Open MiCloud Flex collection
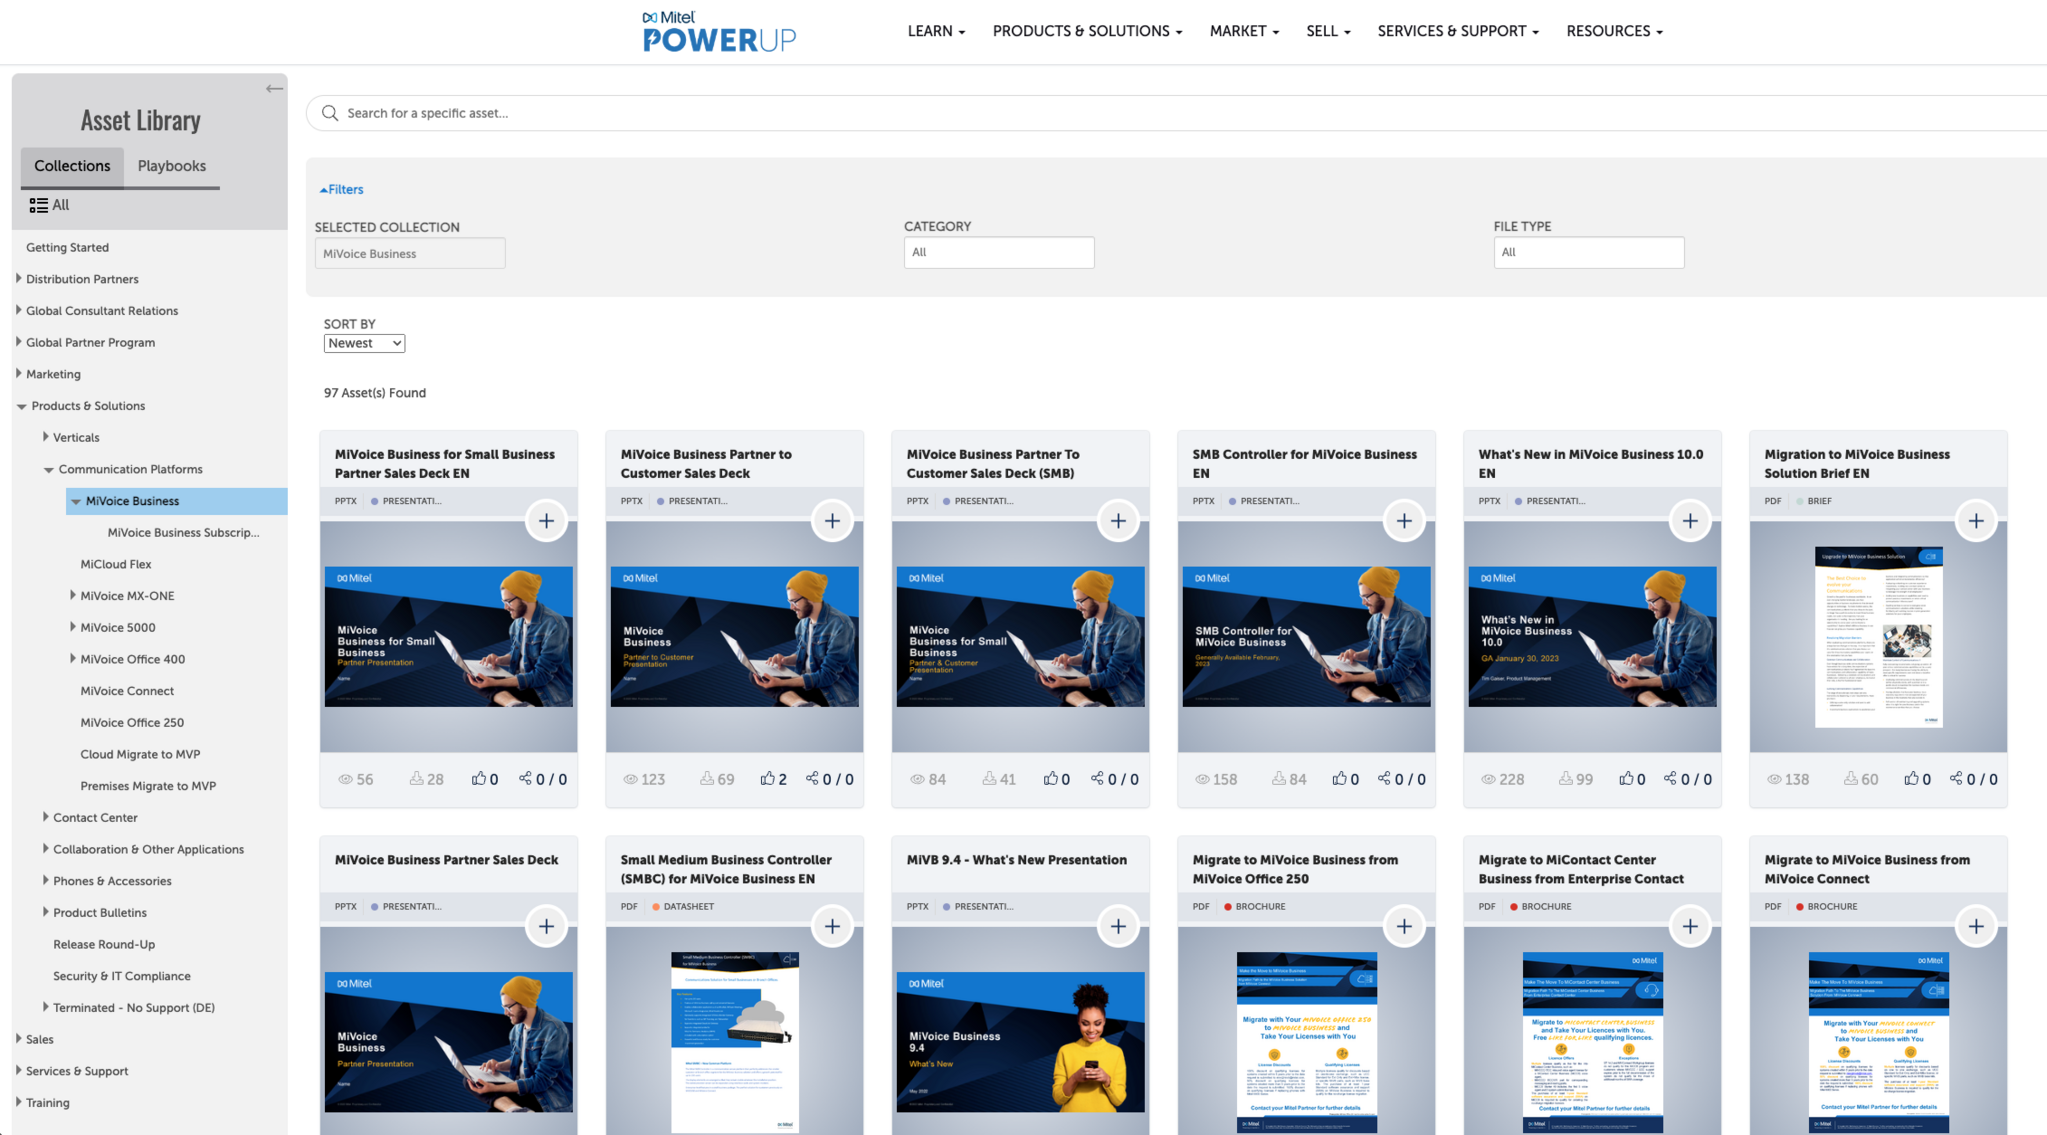The height and width of the screenshot is (1135, 2047). 116,564
